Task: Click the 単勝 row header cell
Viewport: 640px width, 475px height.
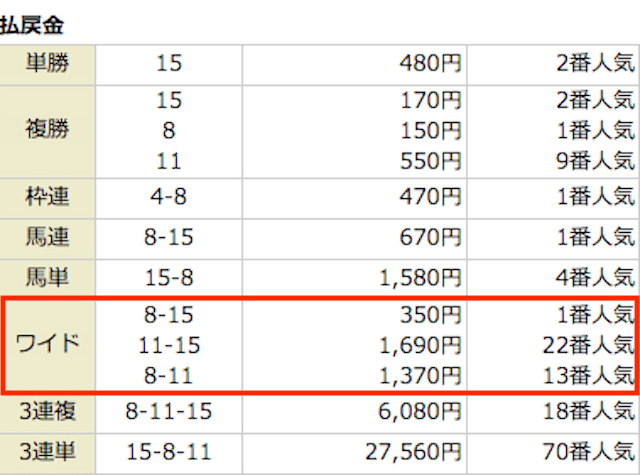Action: click(47, 65)
